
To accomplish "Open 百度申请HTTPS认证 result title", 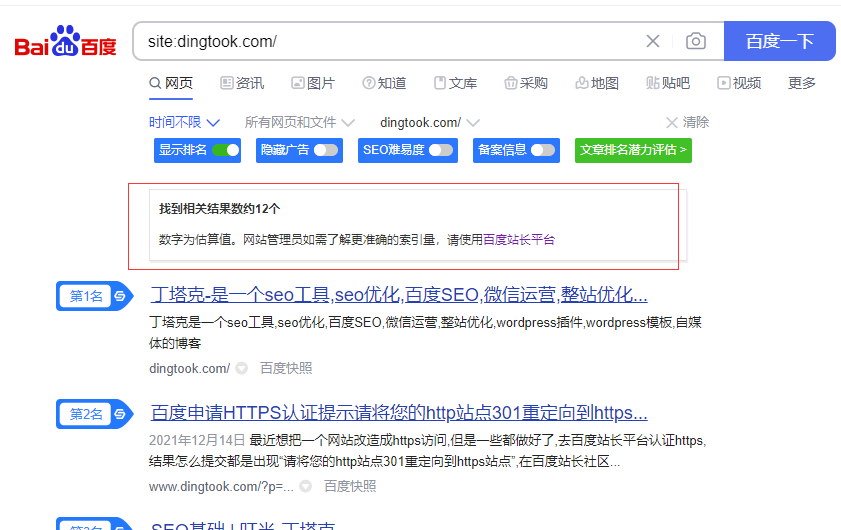I will click(399, 413).
